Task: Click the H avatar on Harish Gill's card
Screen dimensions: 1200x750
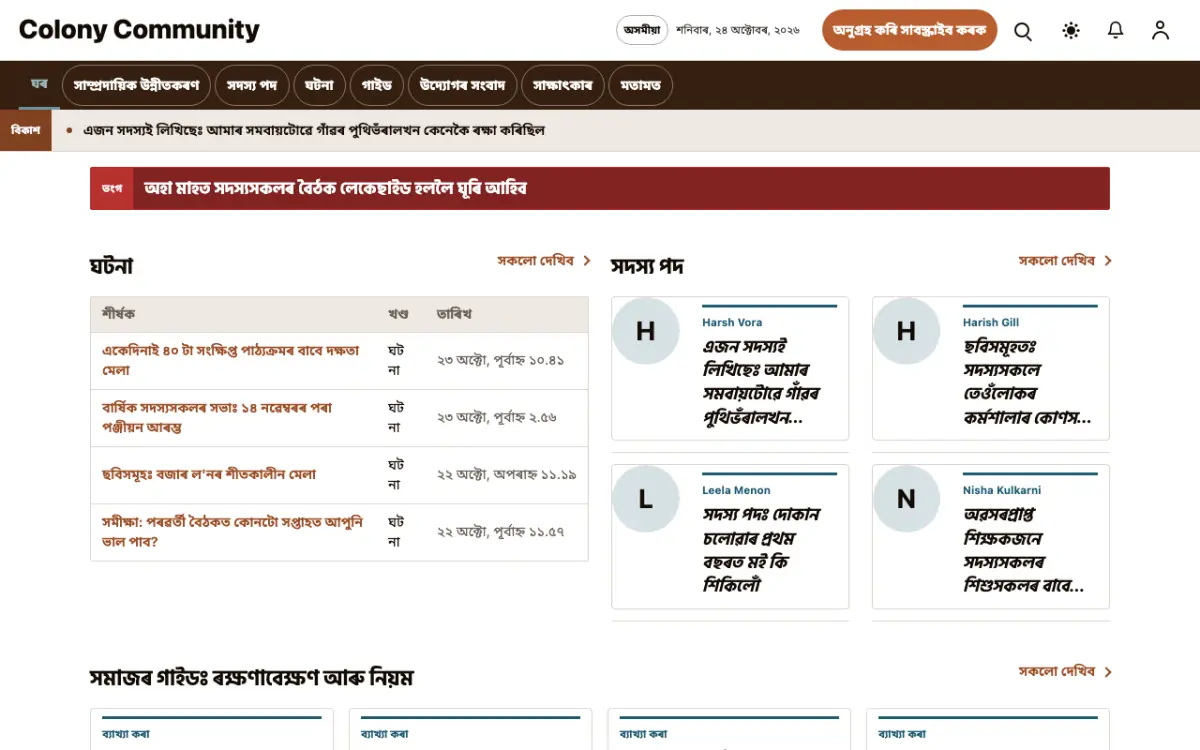Action: click(x=906, y=331)
